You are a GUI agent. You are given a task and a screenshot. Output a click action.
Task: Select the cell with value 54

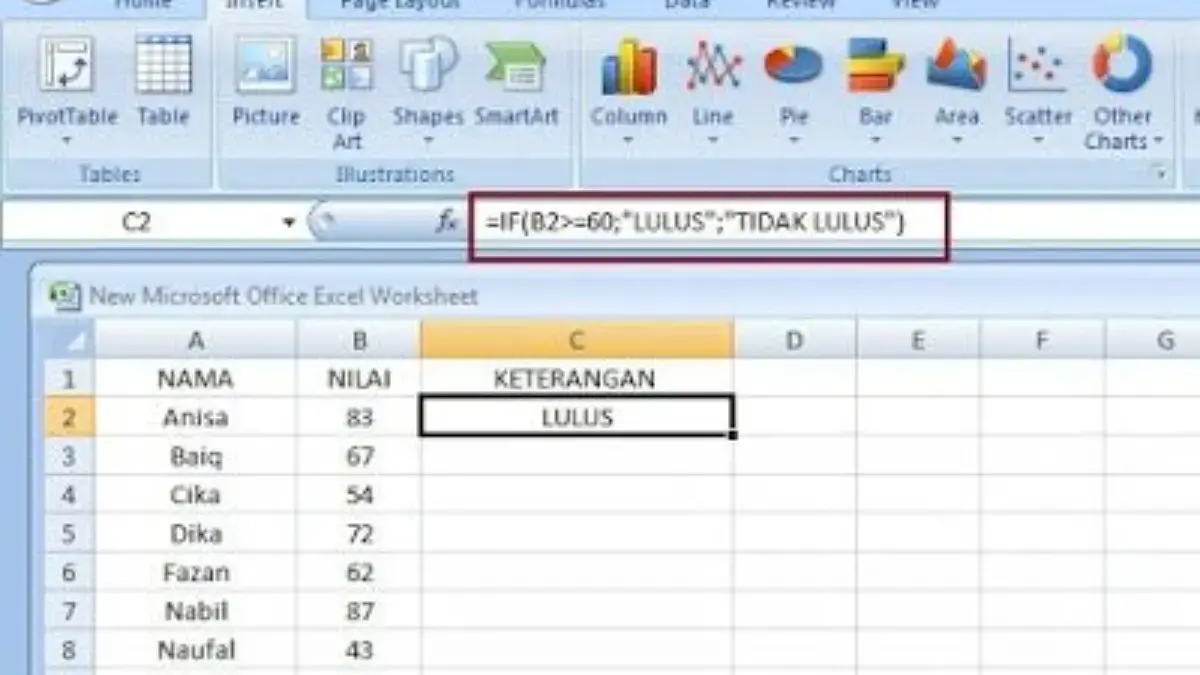[x=359, y=495]
